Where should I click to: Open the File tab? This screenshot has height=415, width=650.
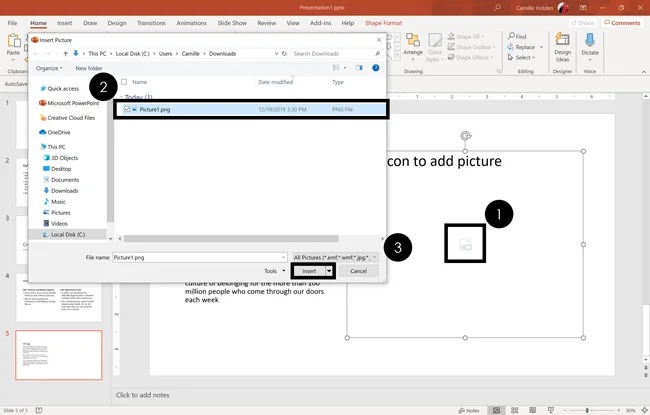click(12, 23)
